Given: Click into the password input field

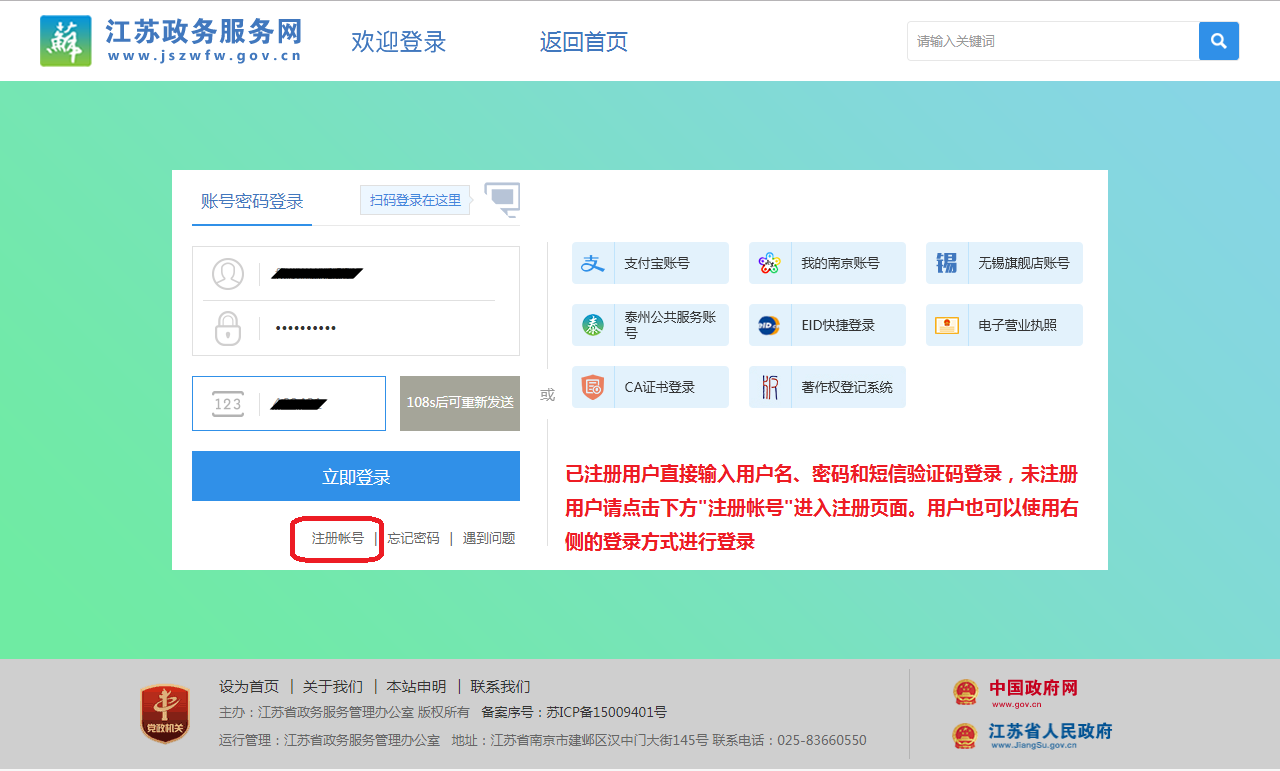Looking at the screenshot, I should (385, 328).
